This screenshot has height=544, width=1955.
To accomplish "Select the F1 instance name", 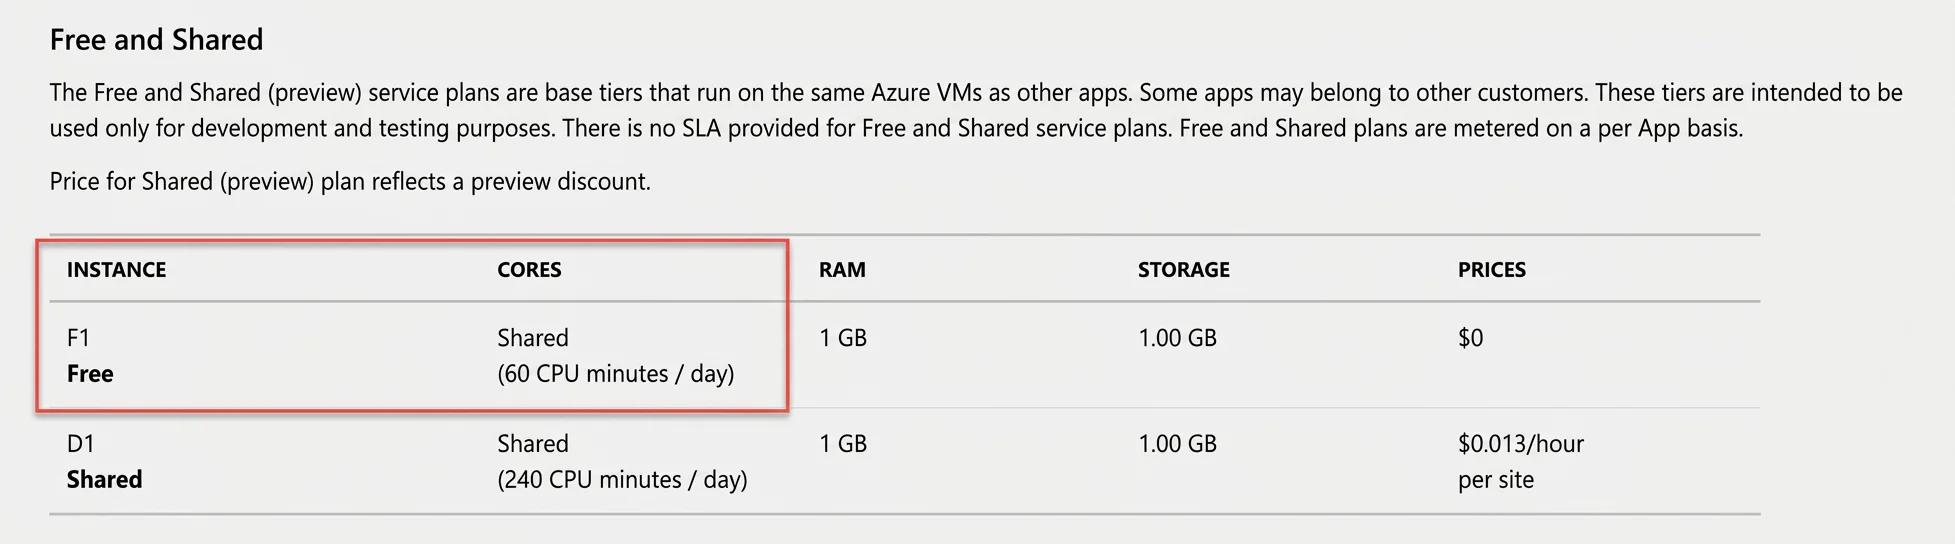I will coord(78,338).
